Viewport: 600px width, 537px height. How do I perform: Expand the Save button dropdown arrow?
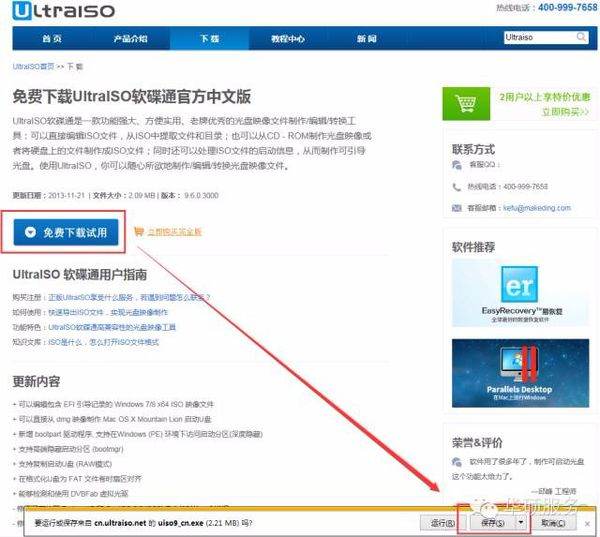tap(521, 523)
